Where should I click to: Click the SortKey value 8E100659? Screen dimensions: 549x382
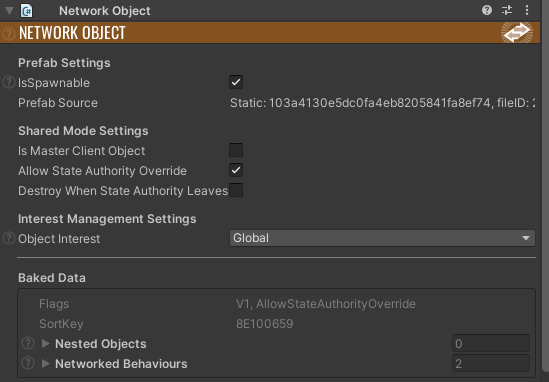tap(265, 324)
